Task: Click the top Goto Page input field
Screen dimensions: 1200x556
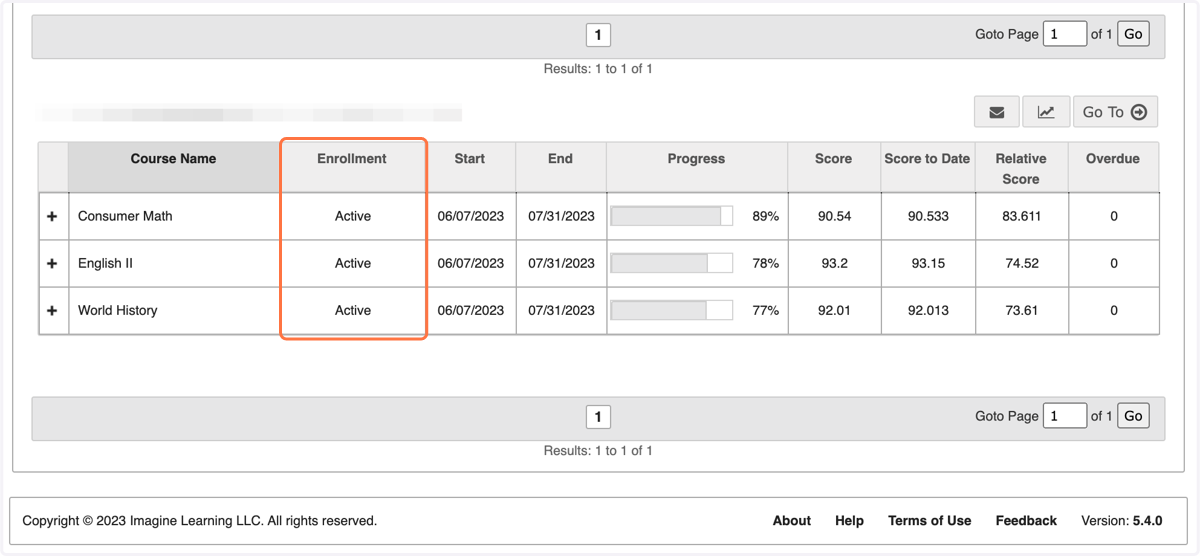Action: pyautogui.click(x=1065, y=34)
